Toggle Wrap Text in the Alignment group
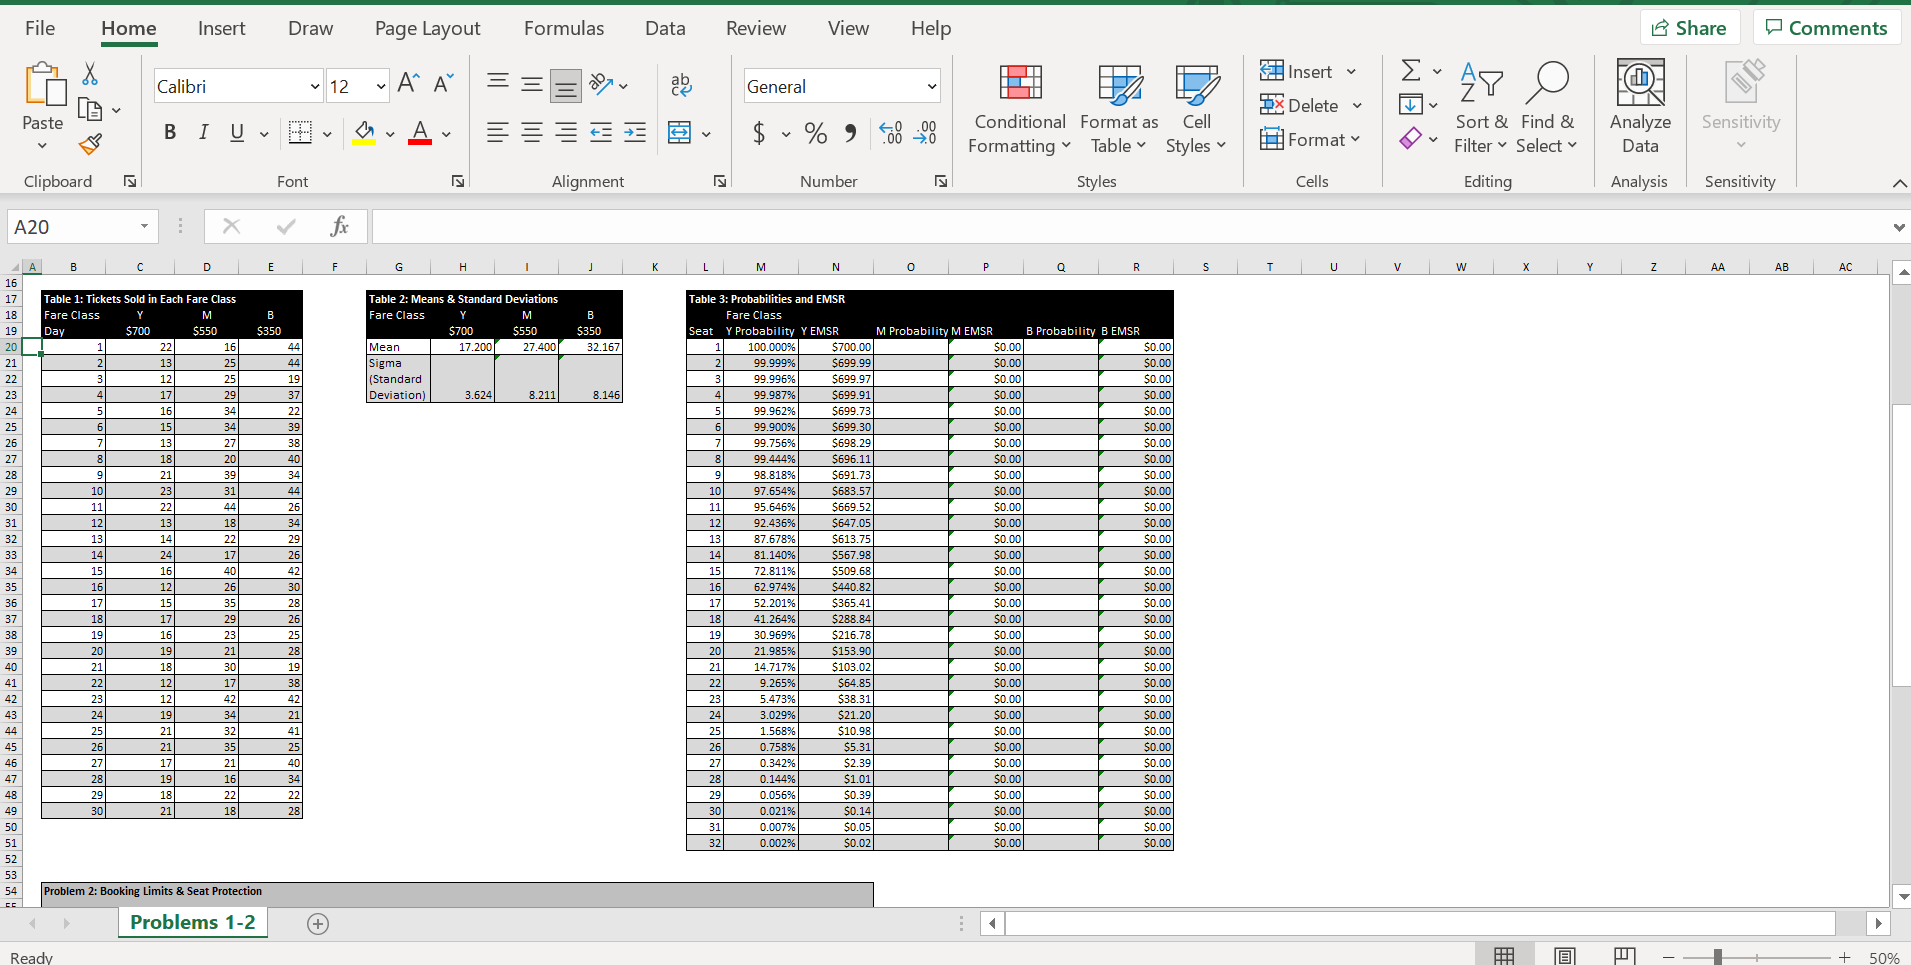The width and height of the screenshot is (1911, 965). pyautogui.click(x=681, y=85)
